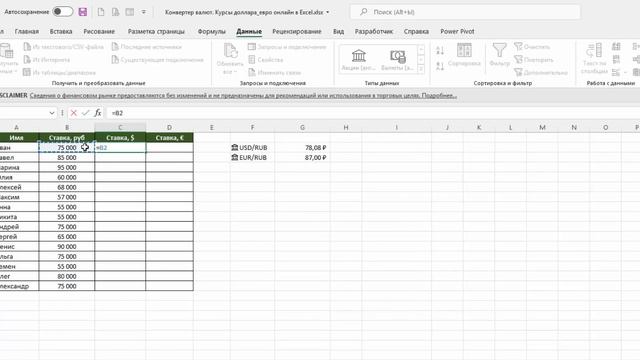Import data using Из текстового/CSV-файла

[x=63, y=47]
